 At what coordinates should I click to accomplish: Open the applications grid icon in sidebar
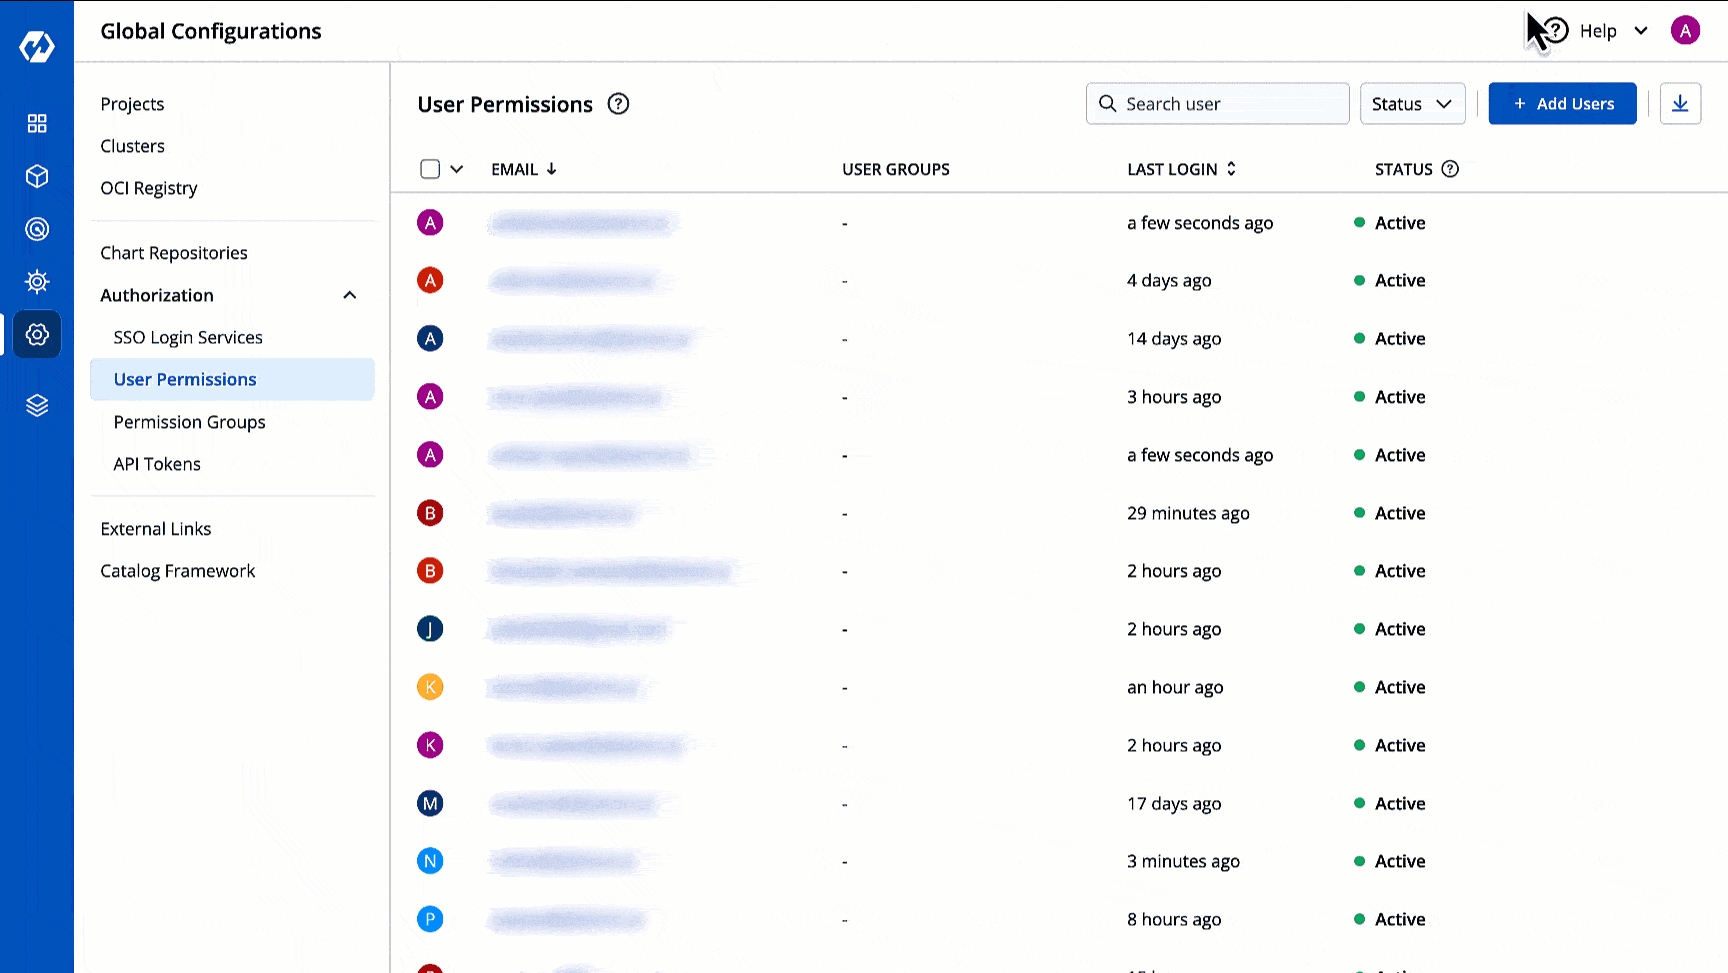(37, 123)
